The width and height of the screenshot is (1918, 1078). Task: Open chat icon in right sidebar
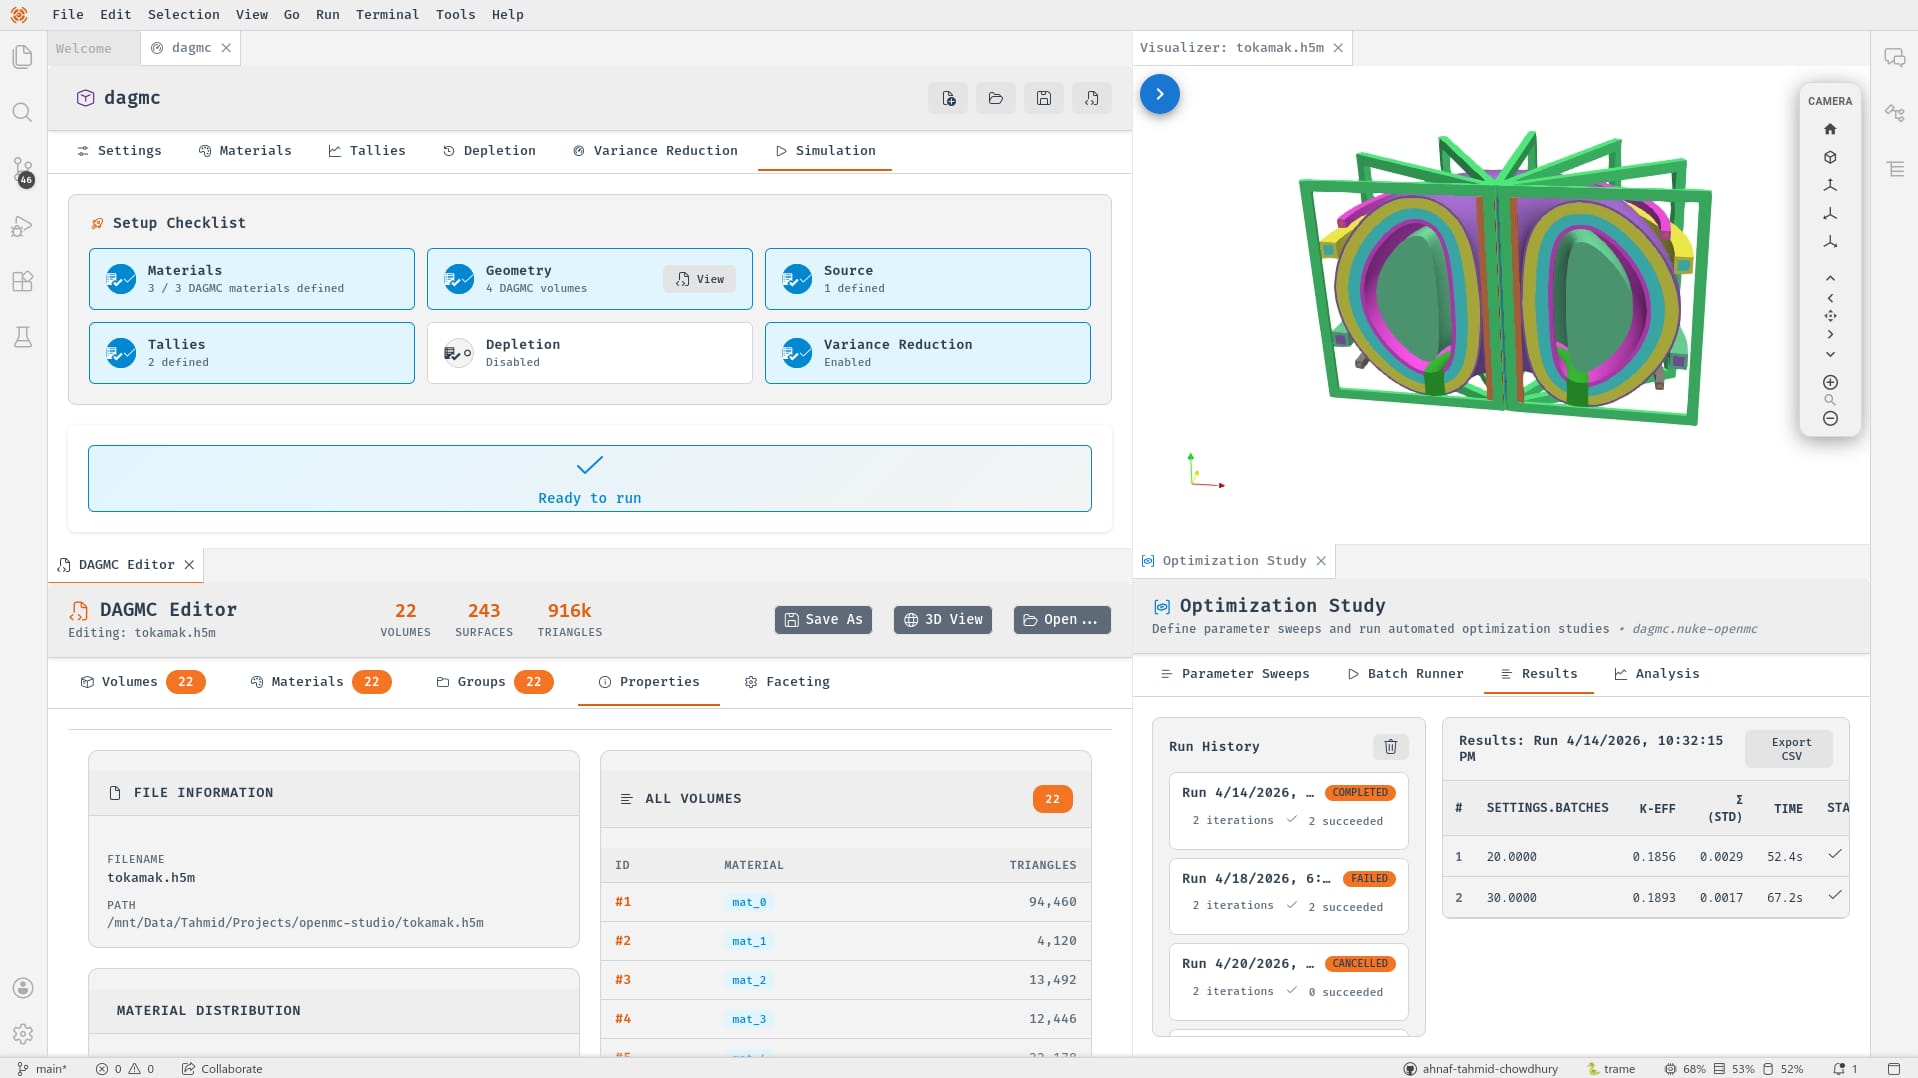pos(1895,57)
